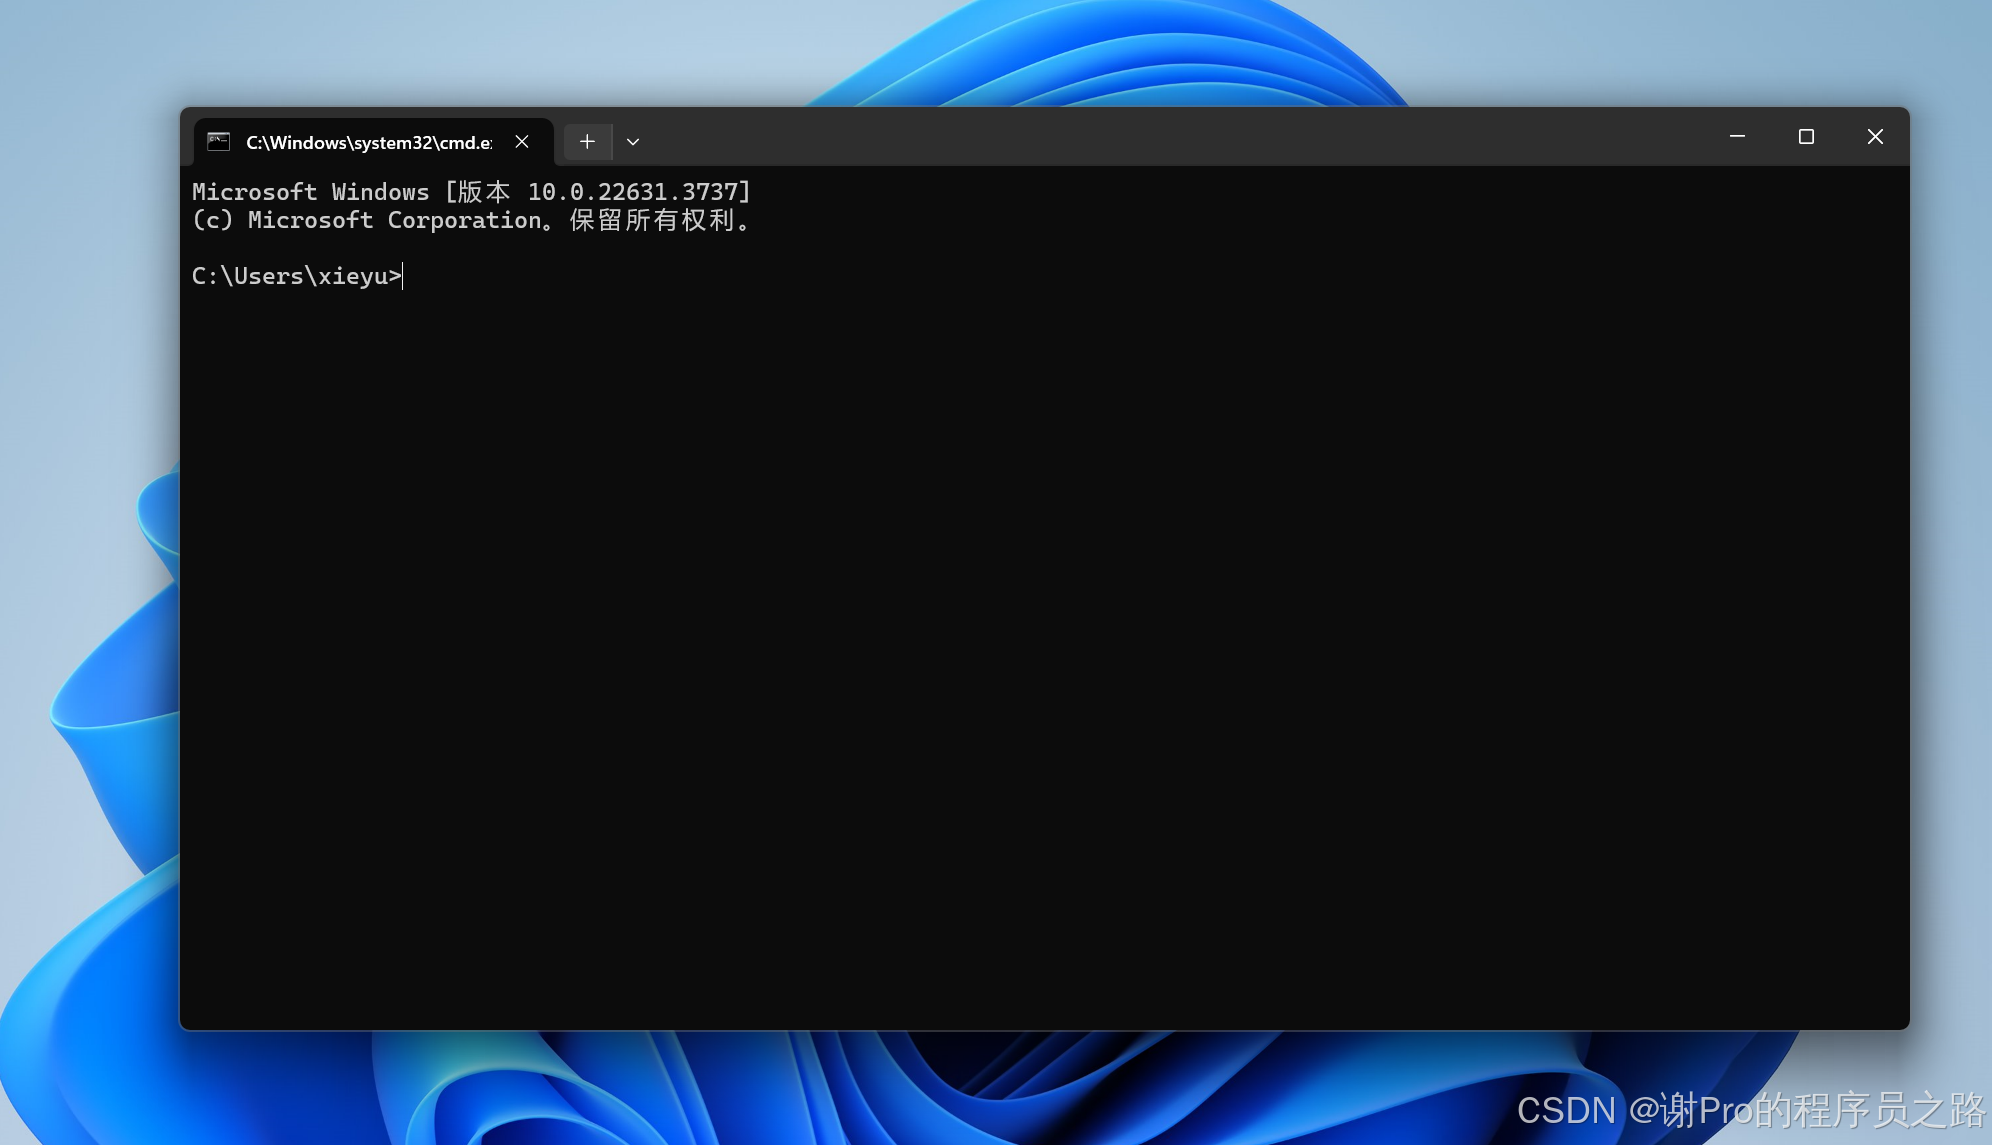Maximize the terminal window
The image size is (1992, 1145).
coord(1806,136)
